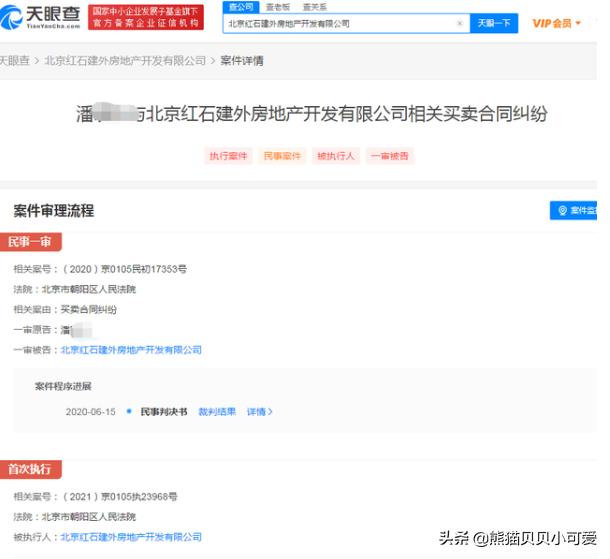Clear the search box with the X icon
Screen dimensions: 610x559
point(459,23)
